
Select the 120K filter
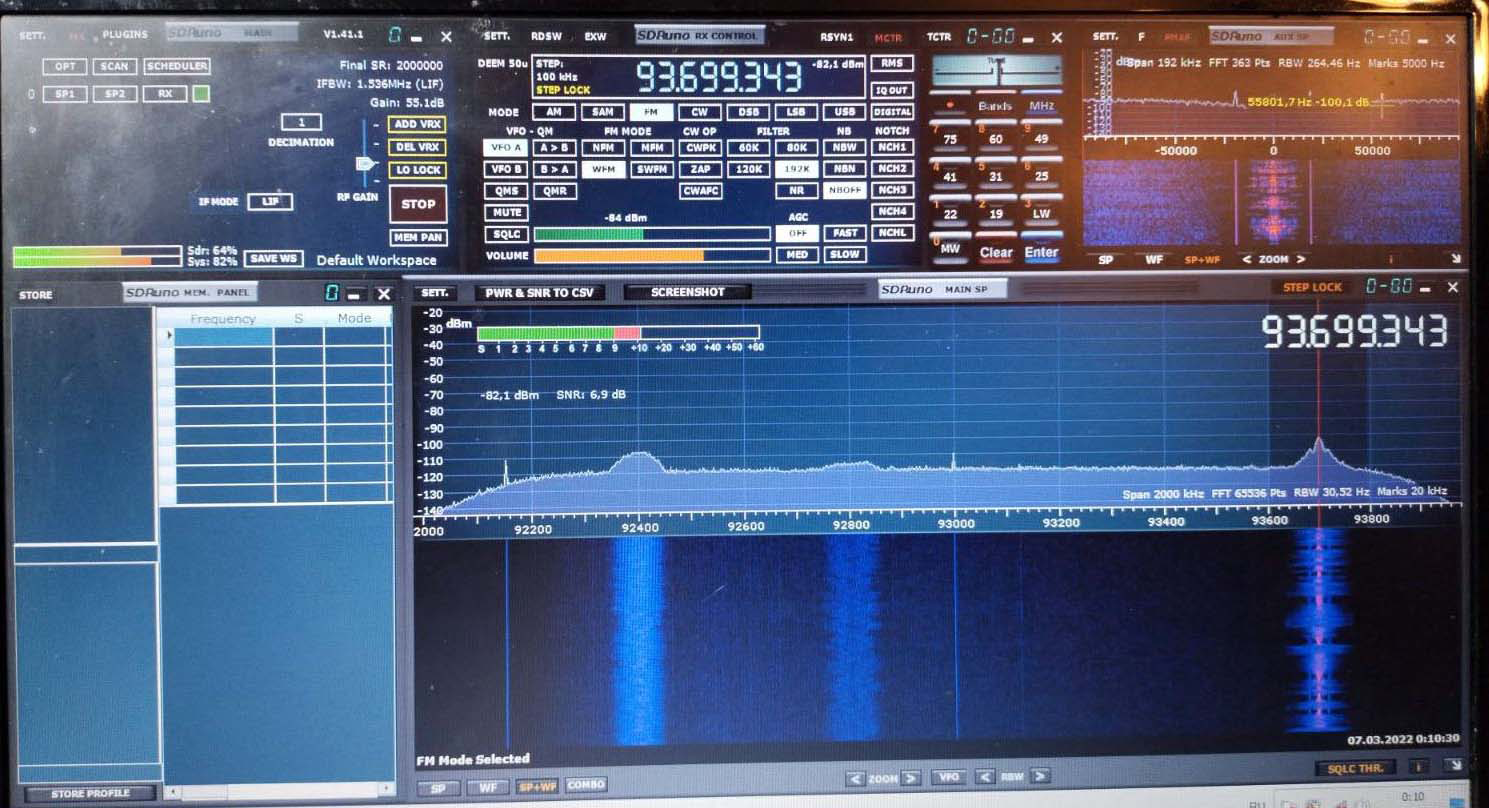(x=748, y=169)
